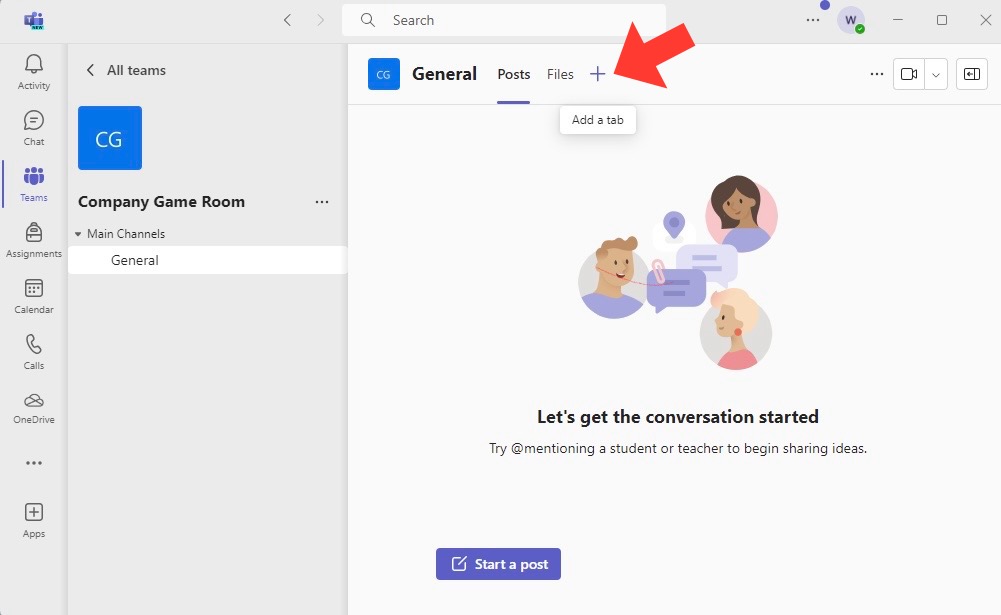Open the profile avatar W menu

(x=851, y=20)
